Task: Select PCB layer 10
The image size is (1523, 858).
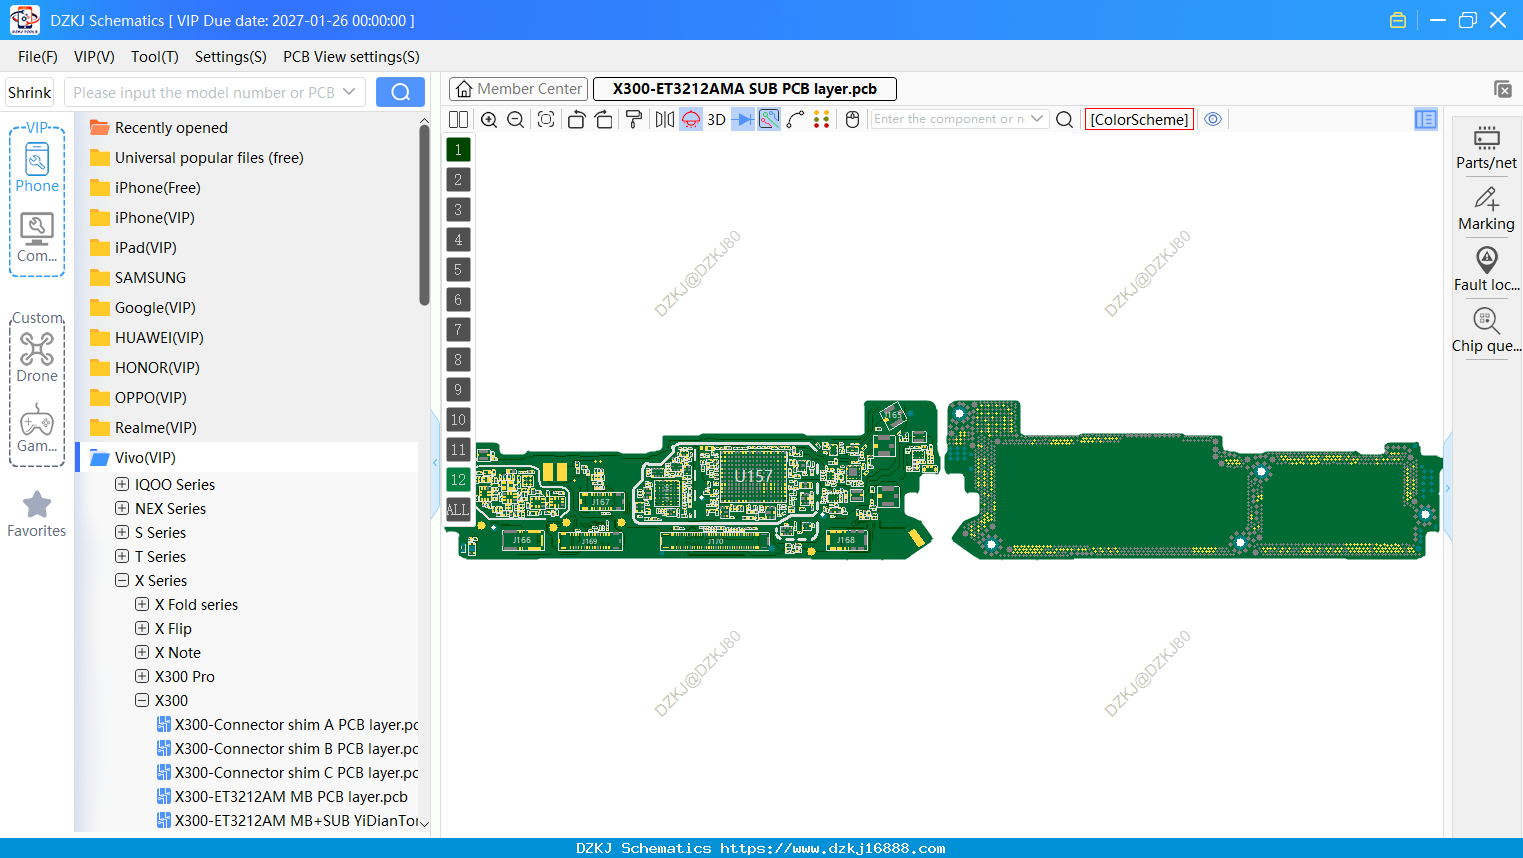Action: pos(458,420)
